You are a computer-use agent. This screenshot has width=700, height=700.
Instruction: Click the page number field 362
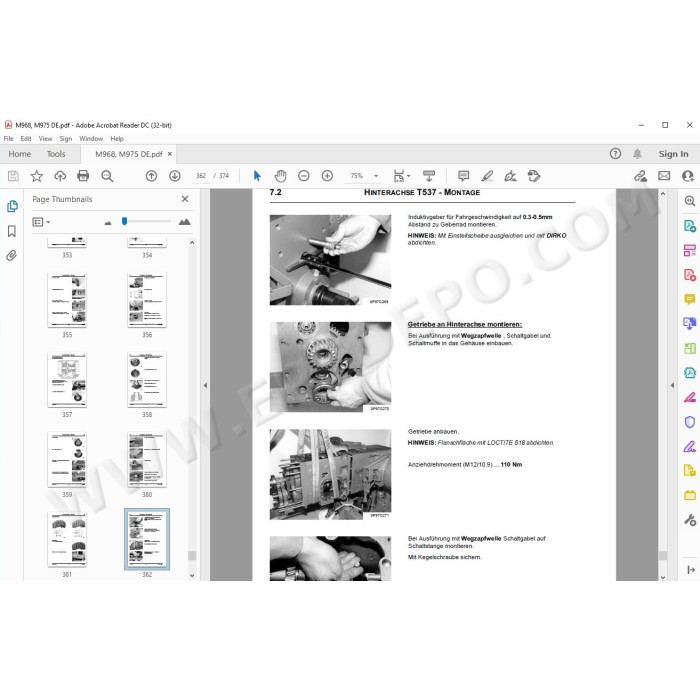coord(201,176)
